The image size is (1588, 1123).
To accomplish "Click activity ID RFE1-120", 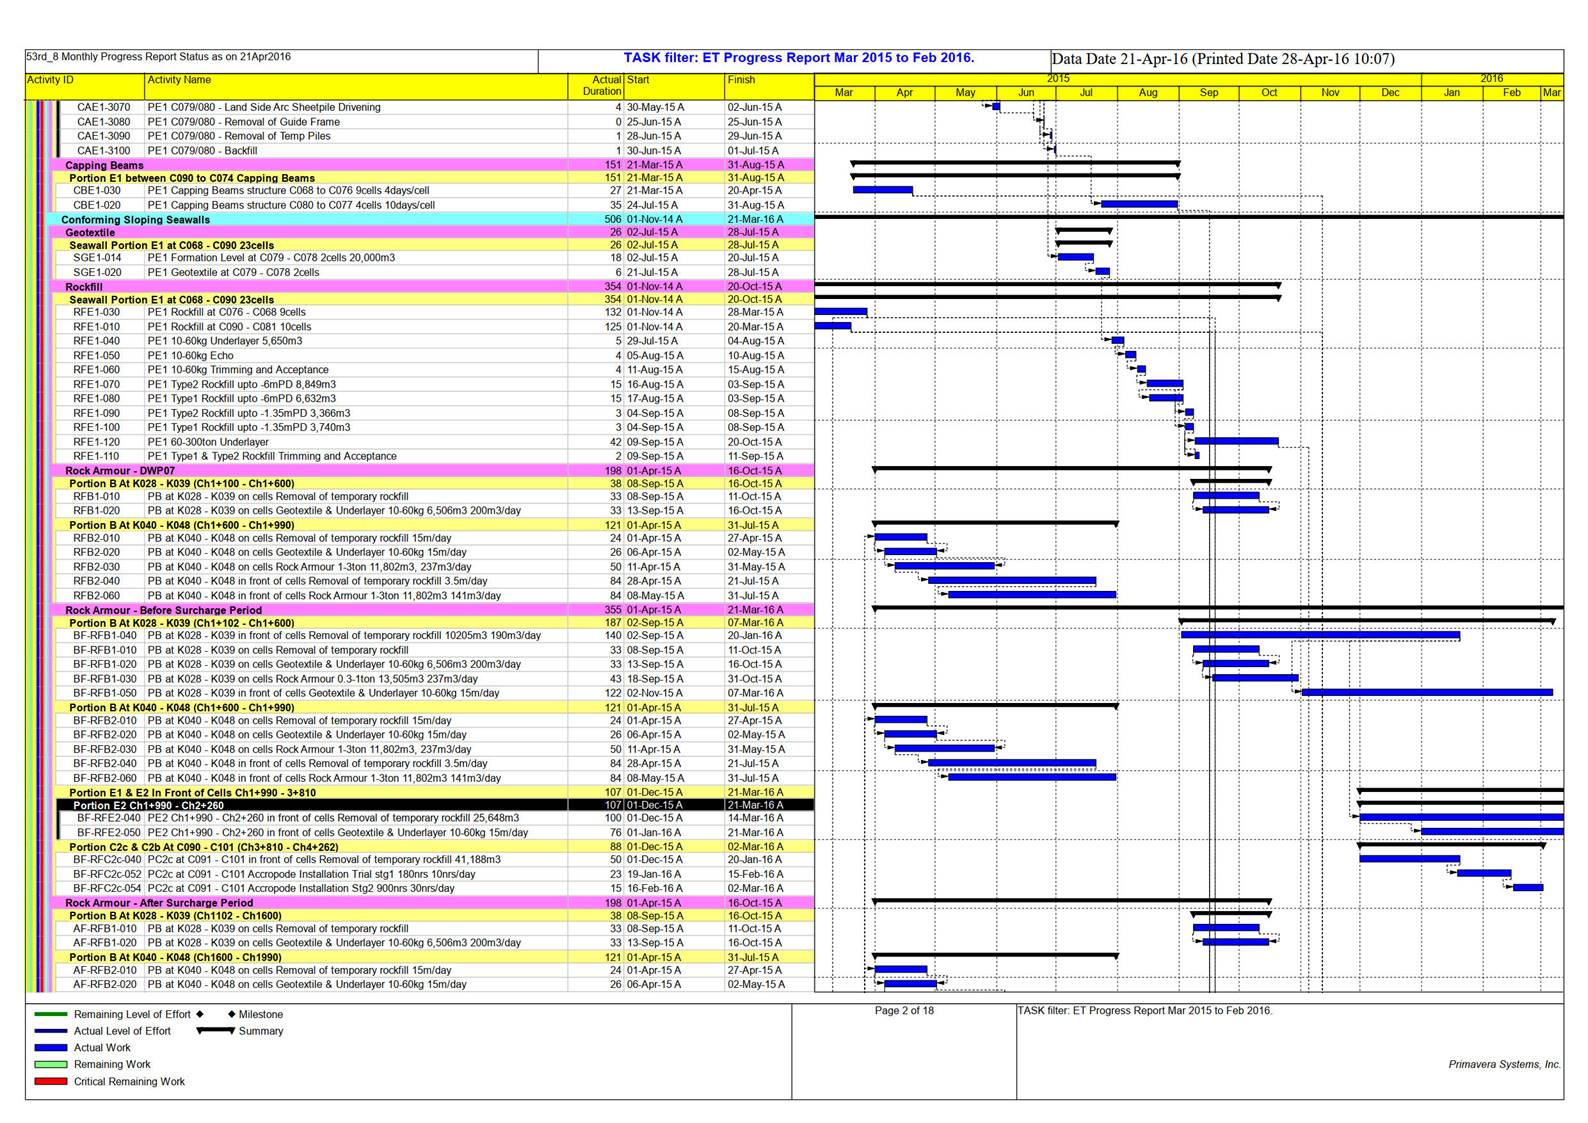I will [96, 442].
